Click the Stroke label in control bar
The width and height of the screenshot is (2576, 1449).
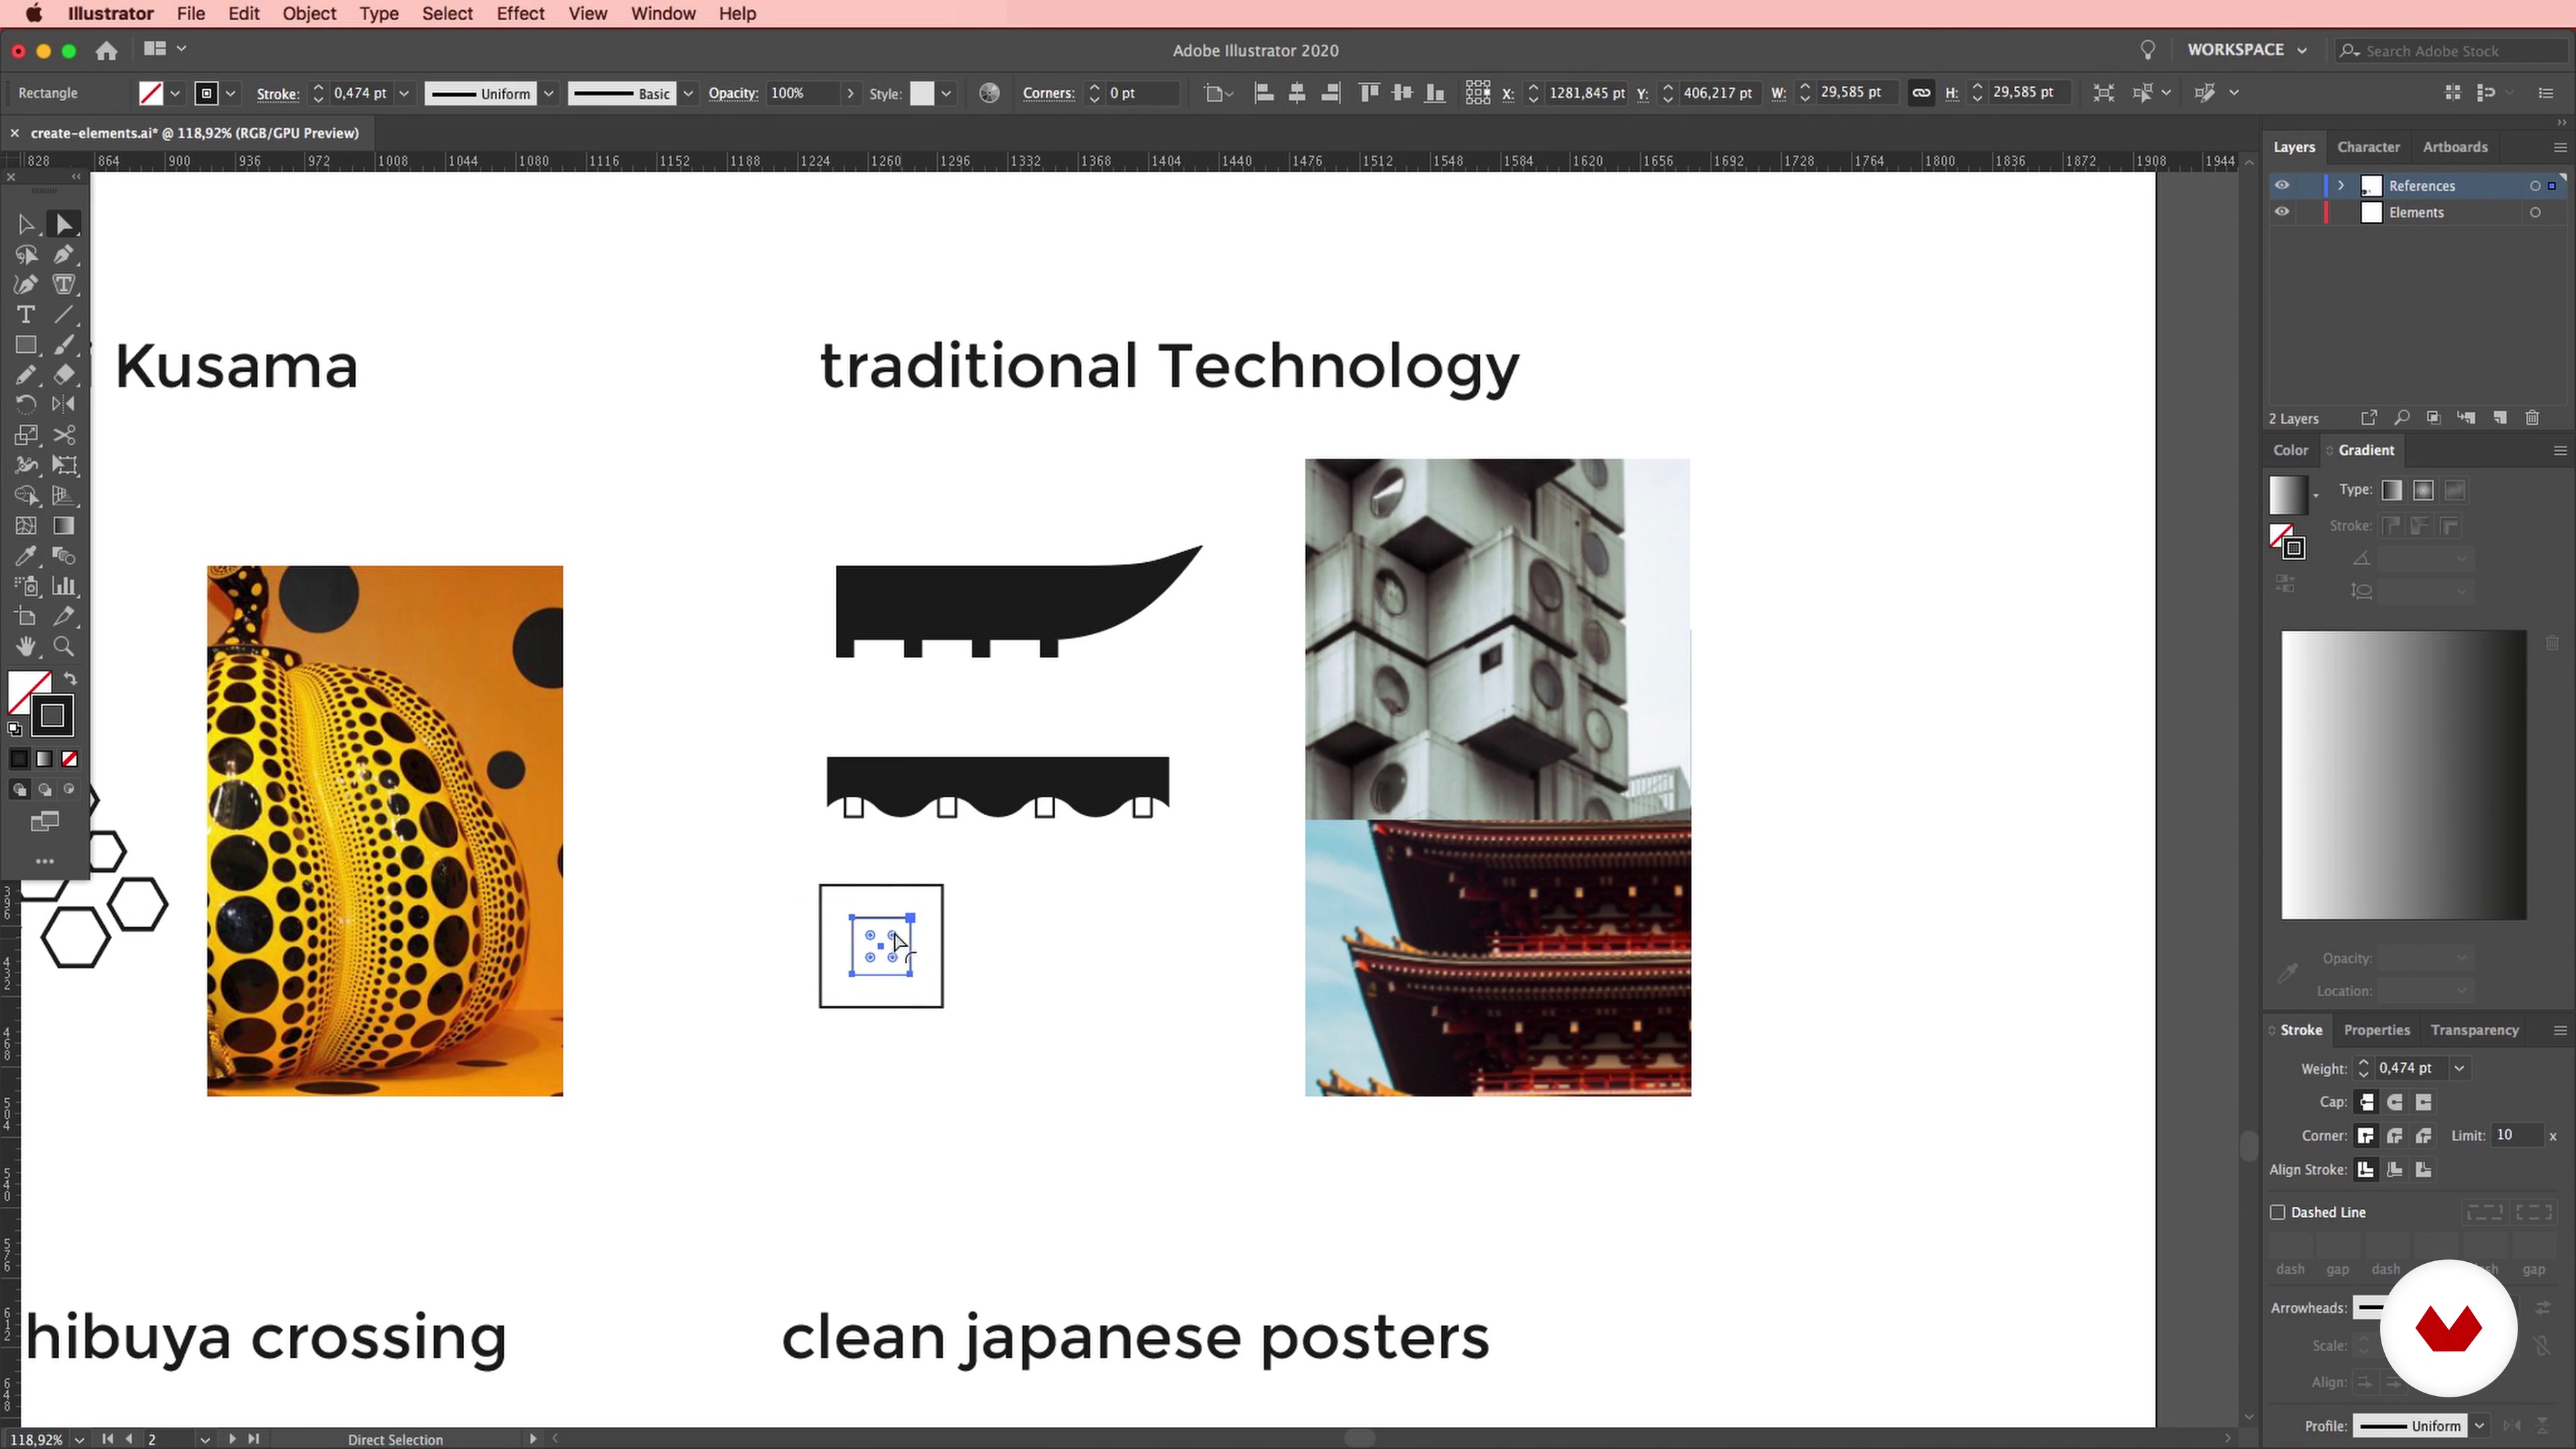coord(278,94)
